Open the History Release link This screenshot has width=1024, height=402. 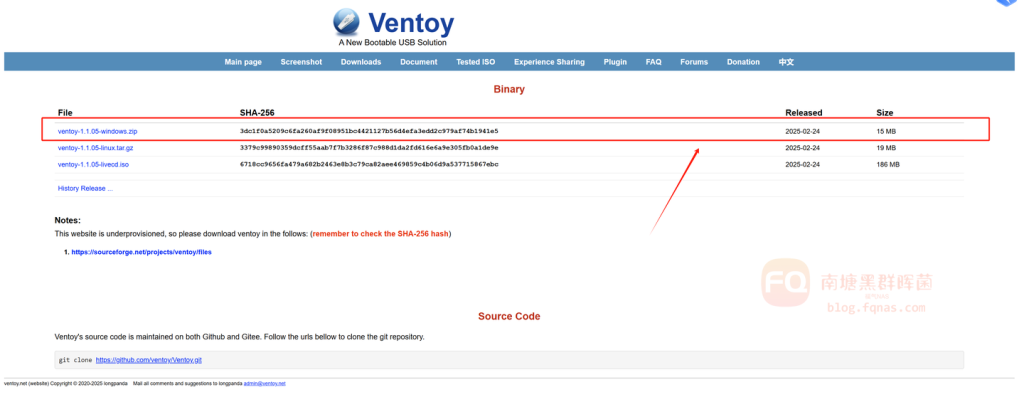point(85,188)
